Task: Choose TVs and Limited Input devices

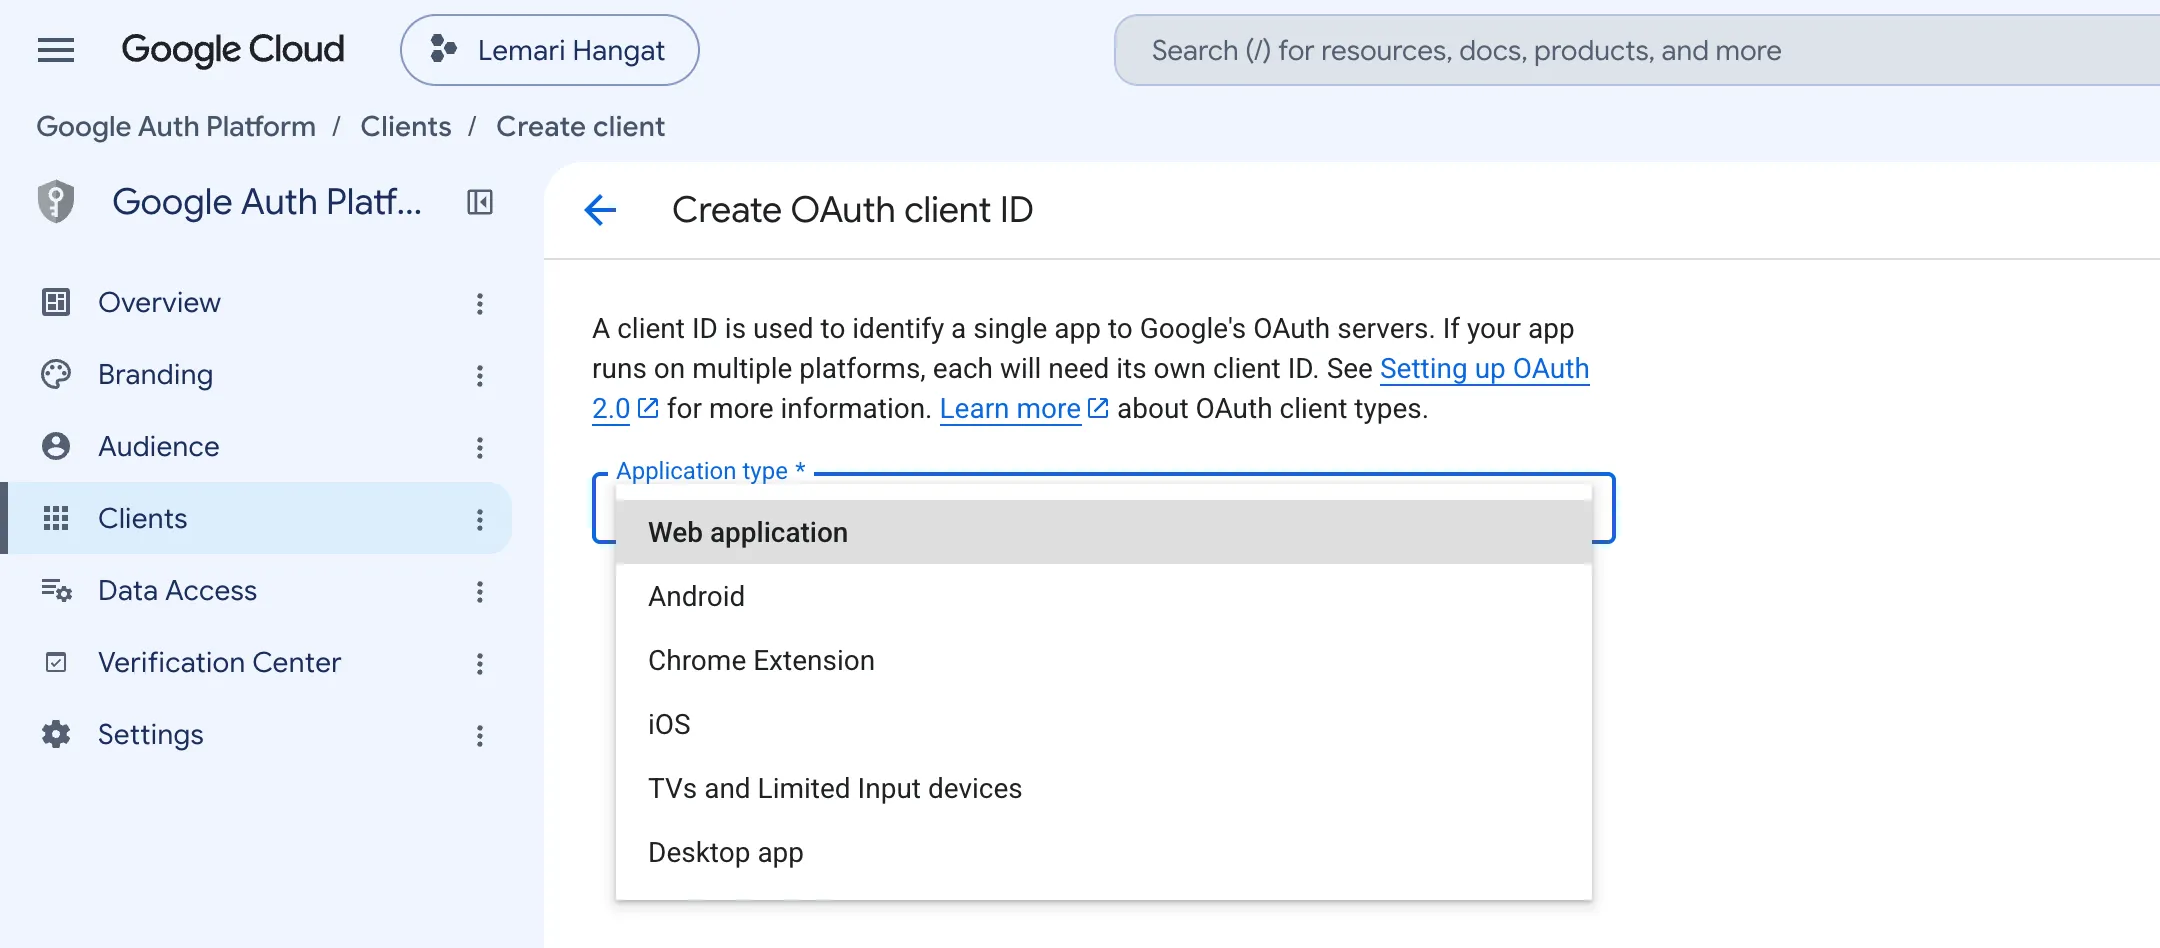Action: tap(1104, 788)
